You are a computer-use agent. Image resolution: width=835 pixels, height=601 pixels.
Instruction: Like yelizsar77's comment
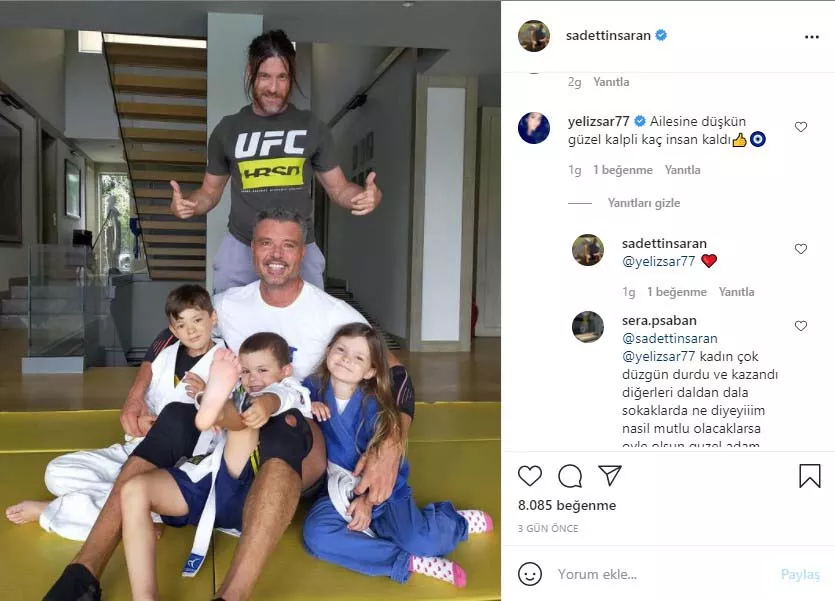pyautogui.click(x=800, y=127)
